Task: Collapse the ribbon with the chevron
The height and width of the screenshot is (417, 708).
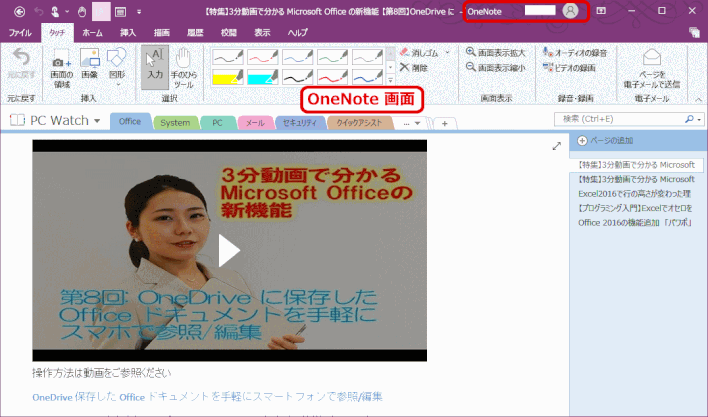Action: point(698,99)
